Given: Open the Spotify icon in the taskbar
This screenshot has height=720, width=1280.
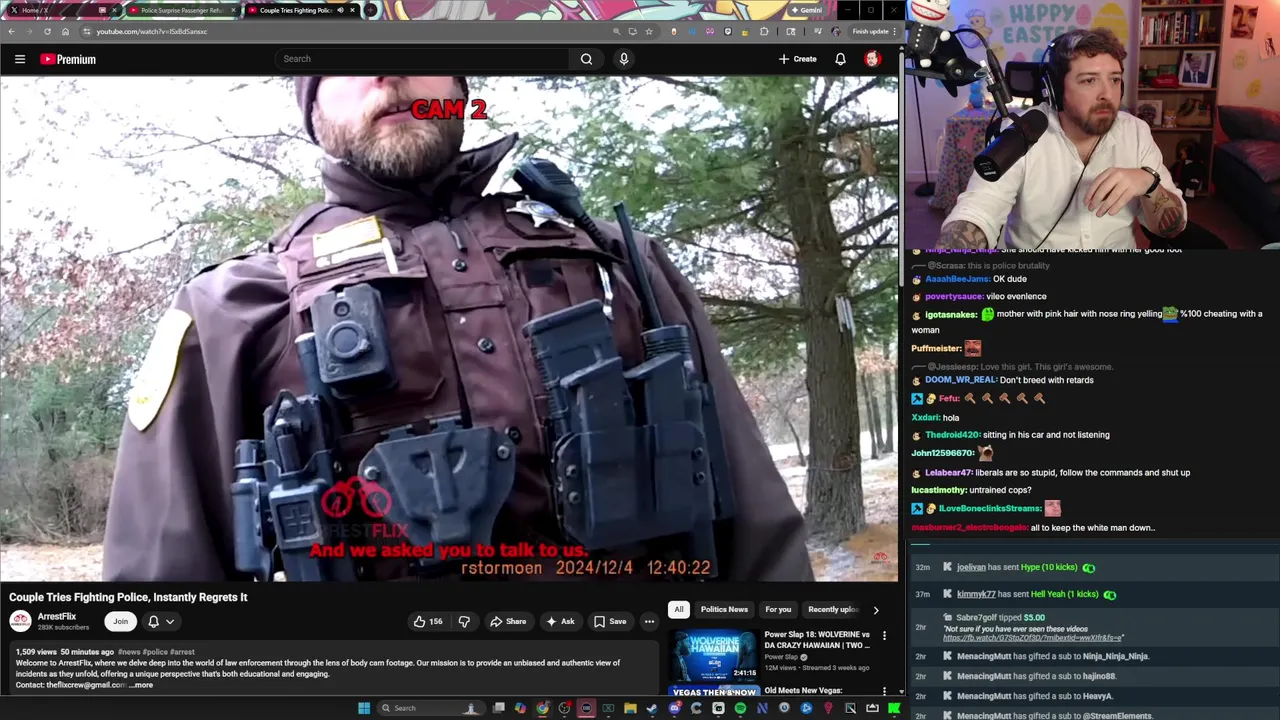Looking at the screenshot, I should 740,708.
